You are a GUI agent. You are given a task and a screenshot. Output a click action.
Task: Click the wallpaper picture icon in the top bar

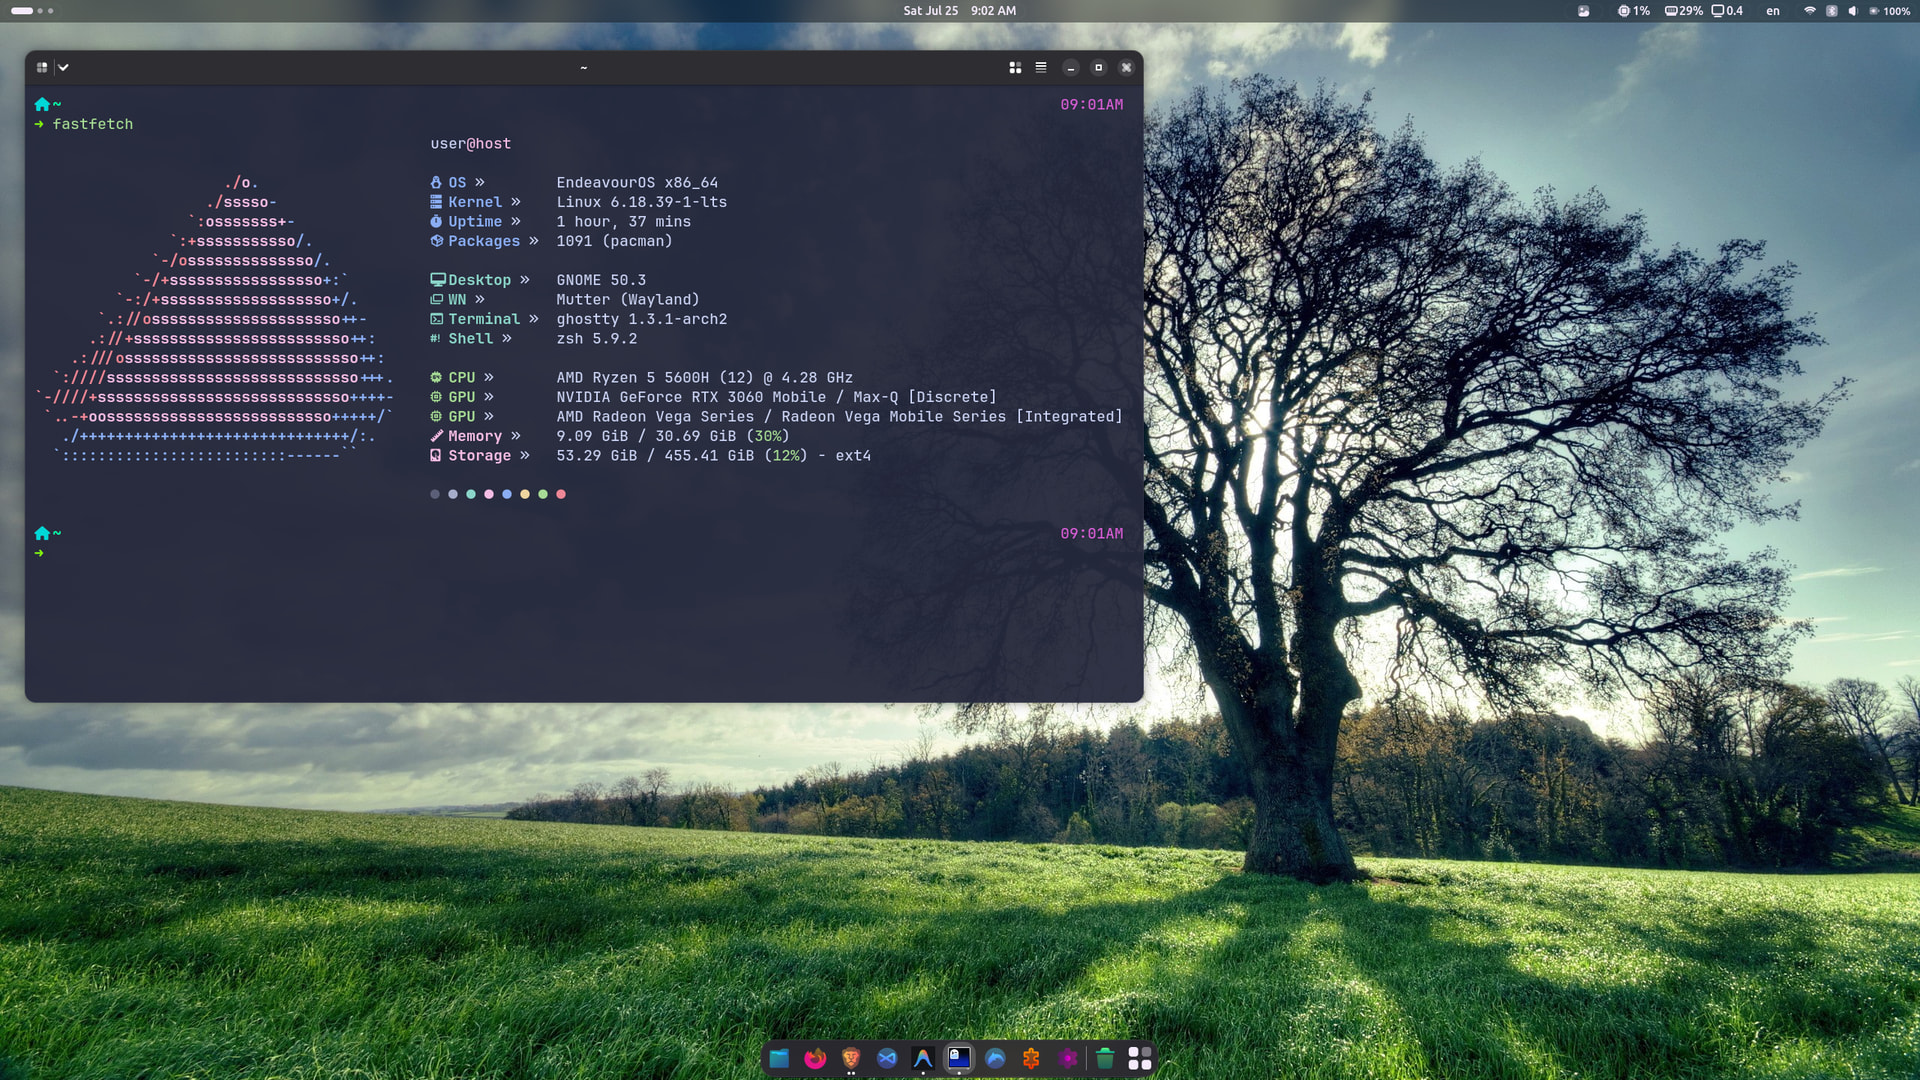click(x=1584, y=11)
